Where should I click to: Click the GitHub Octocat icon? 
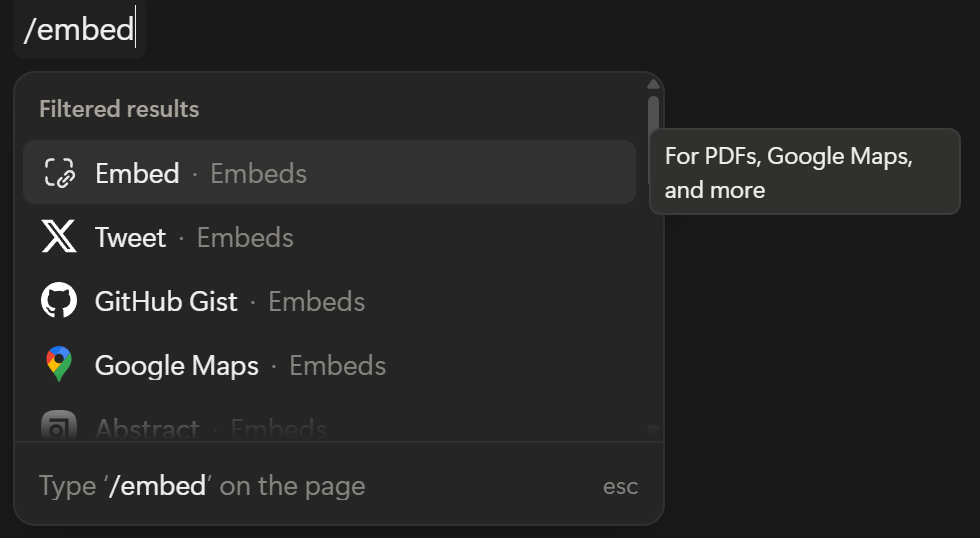[x=59, y=301]
